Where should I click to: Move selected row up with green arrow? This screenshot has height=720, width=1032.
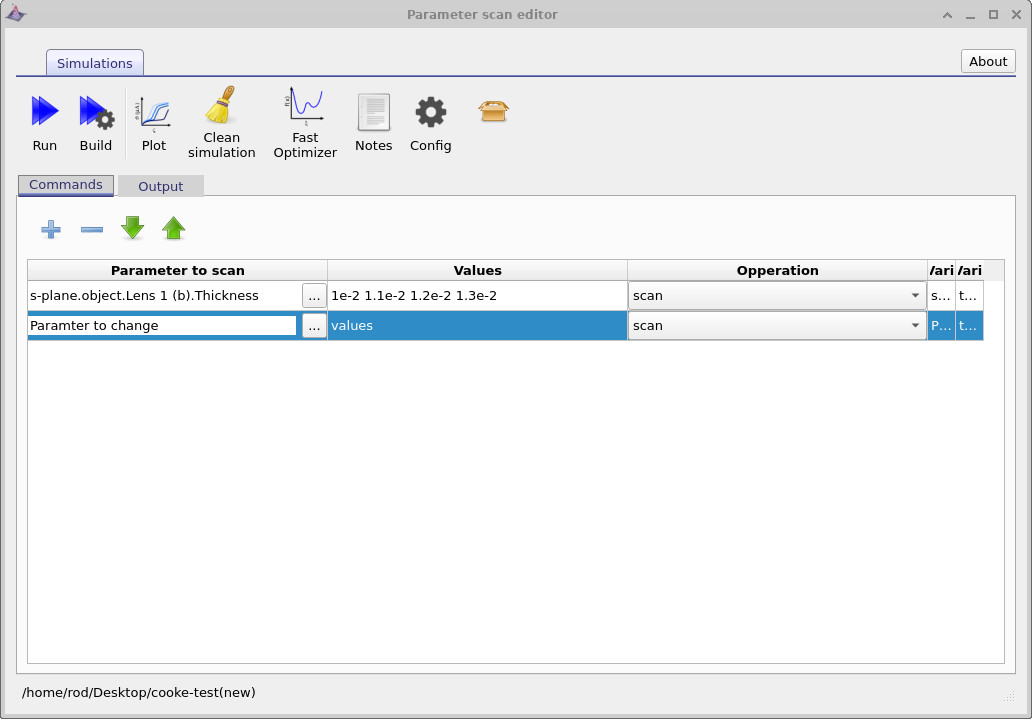(173, 229)
